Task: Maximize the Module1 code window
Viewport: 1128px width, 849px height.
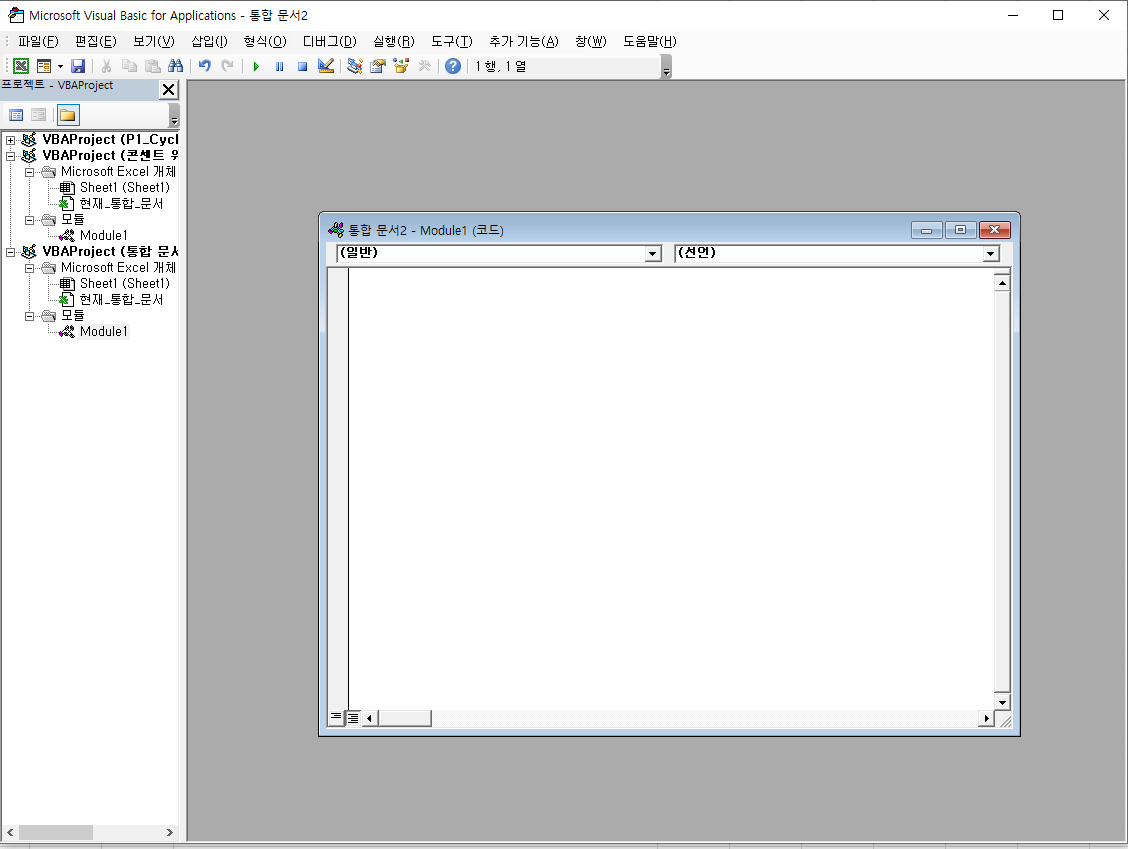Action: pyautogui.click(x=960, y=230)
